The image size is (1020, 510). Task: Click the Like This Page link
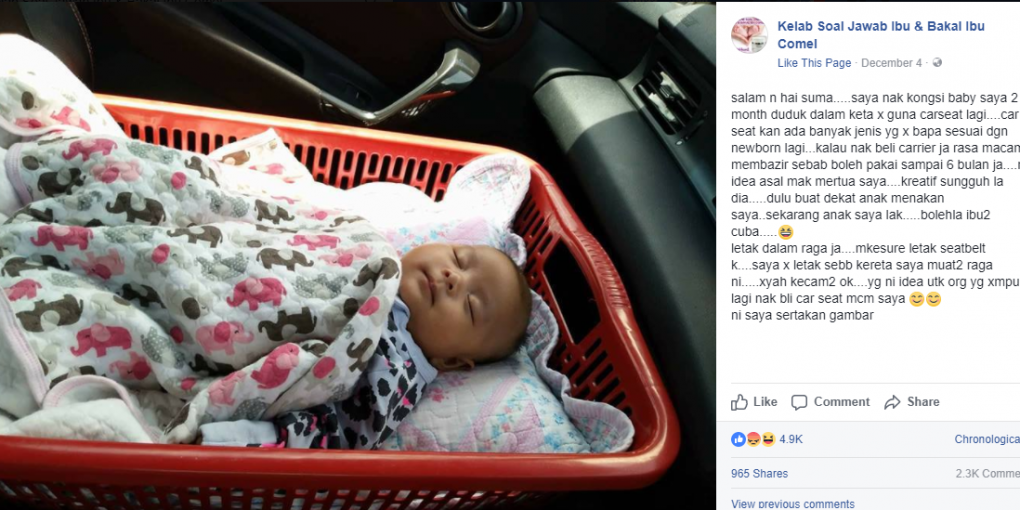(x=814, y=63)
